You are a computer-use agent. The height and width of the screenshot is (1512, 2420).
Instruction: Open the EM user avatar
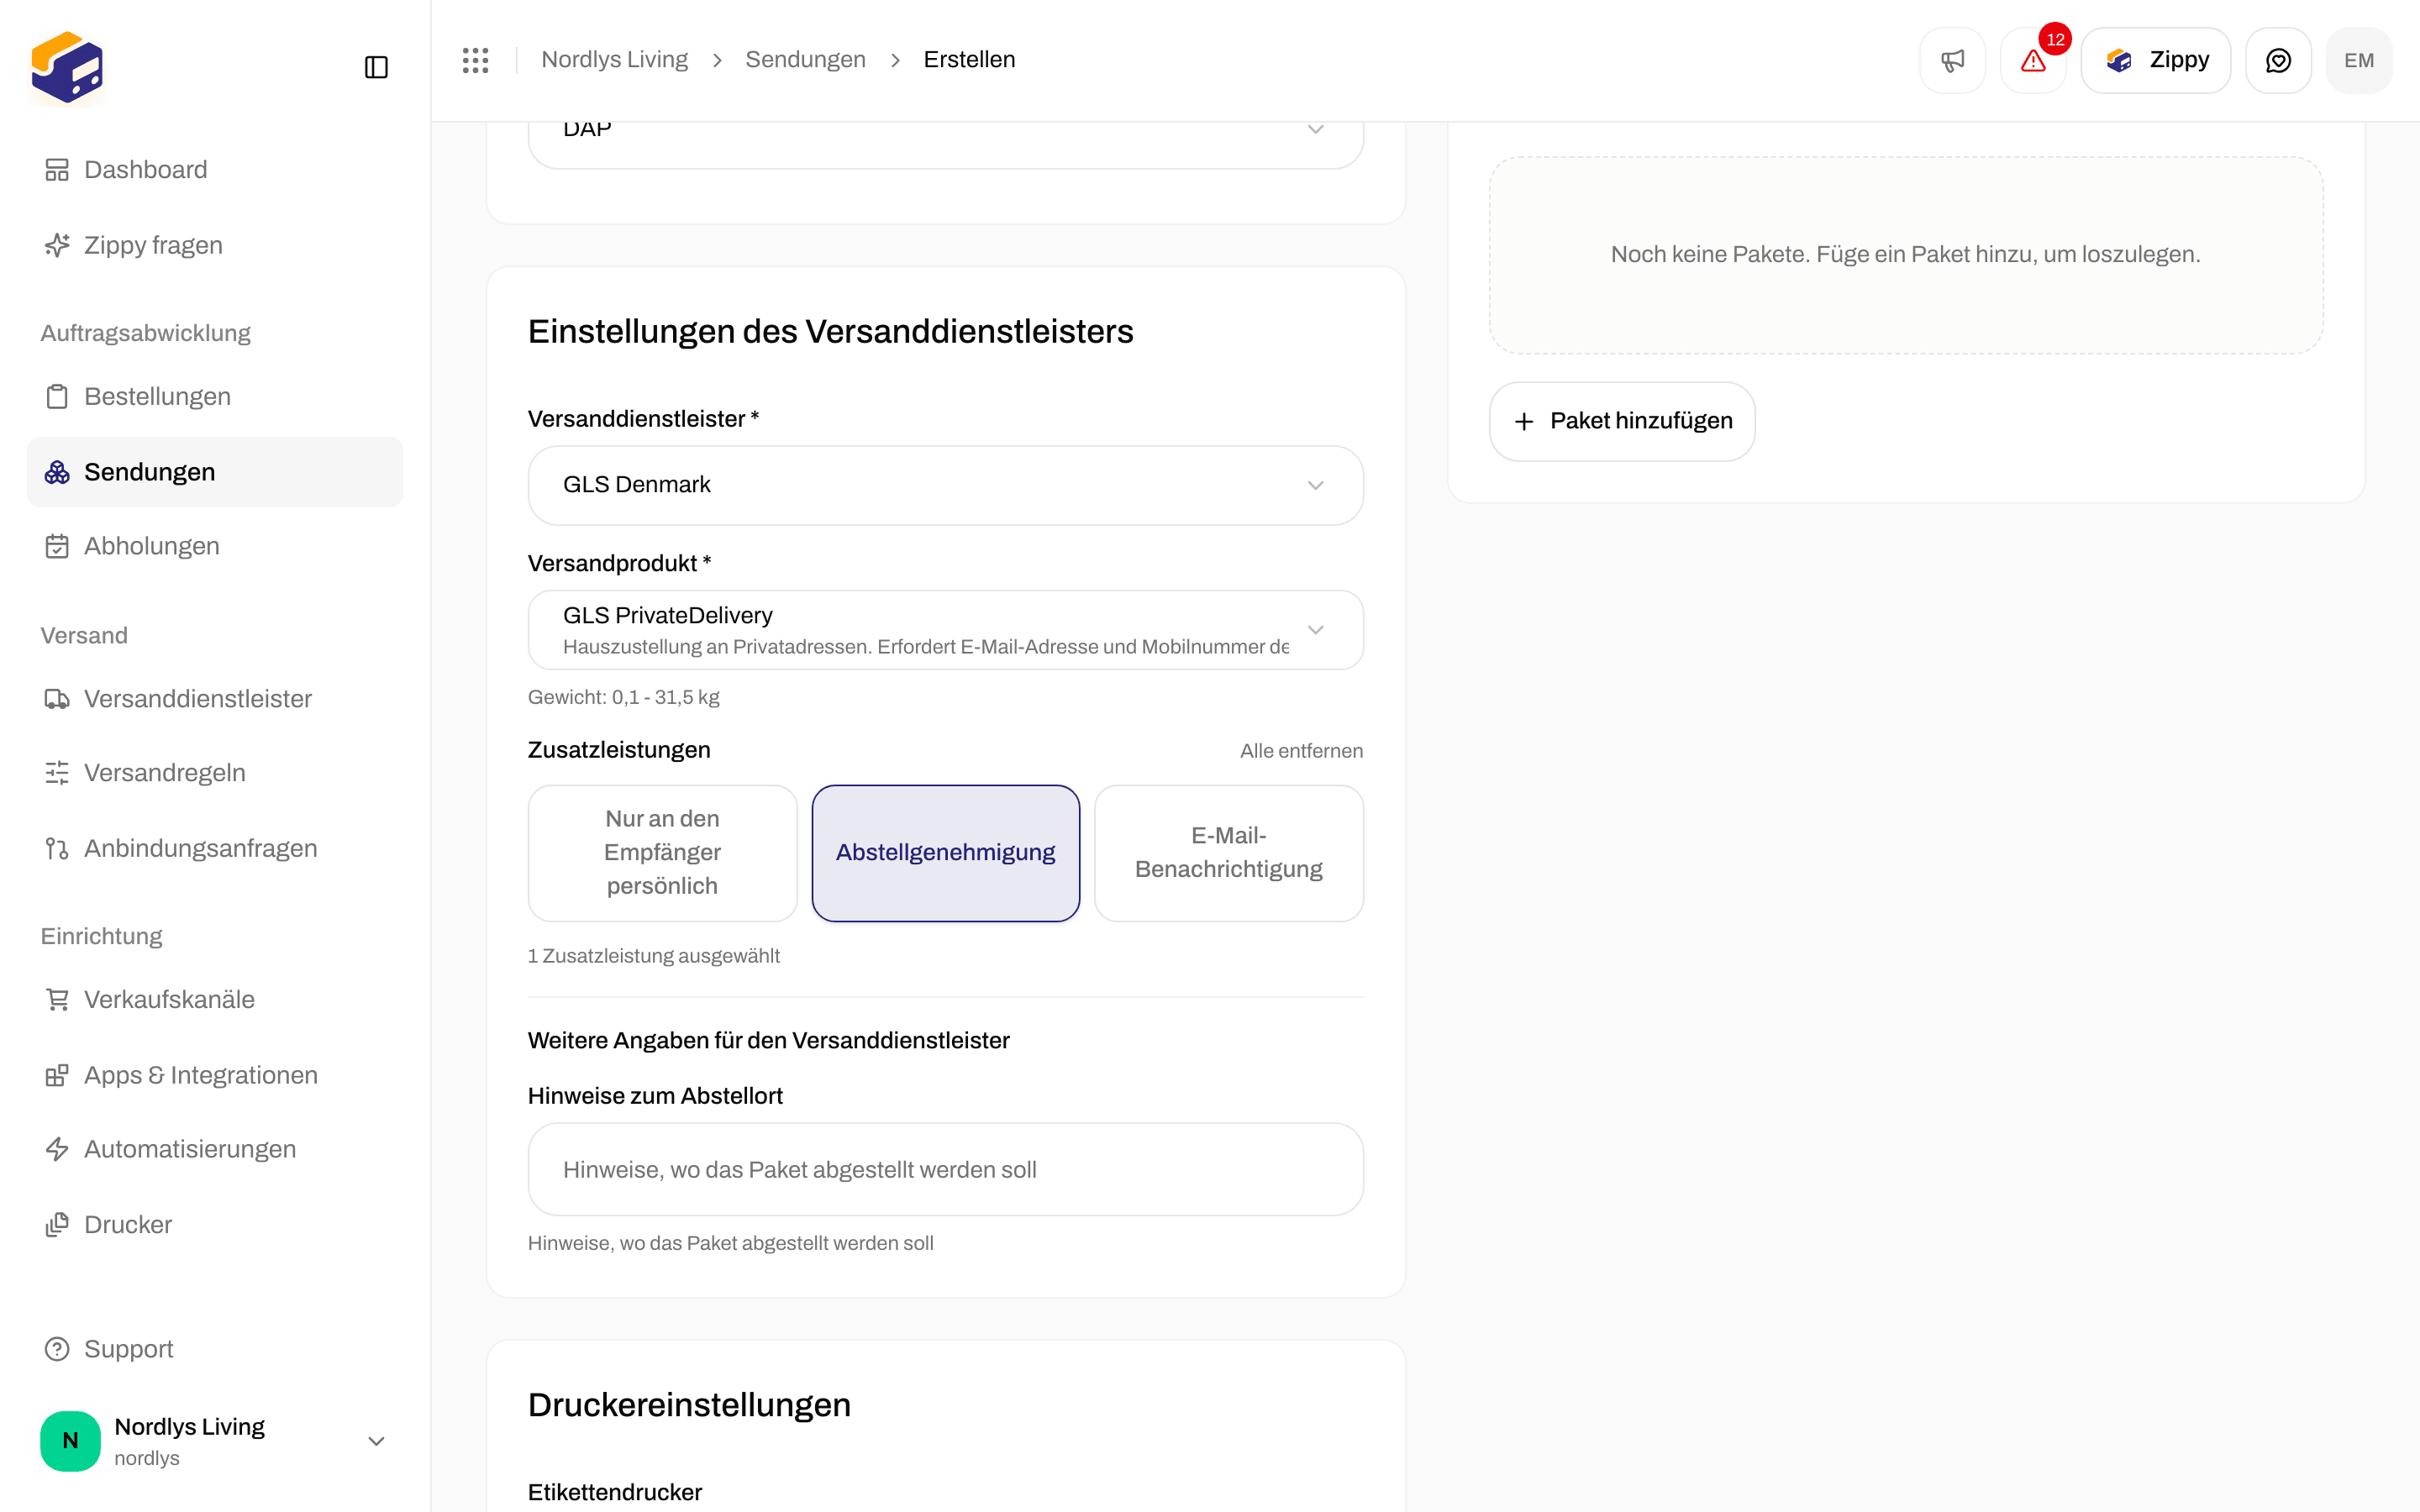pyautogui.click(x=2359, y=60)
